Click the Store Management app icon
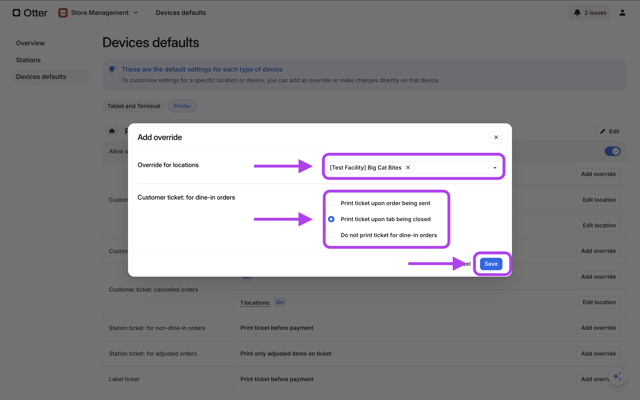The image size is (640, 400). tap(63, 13)
